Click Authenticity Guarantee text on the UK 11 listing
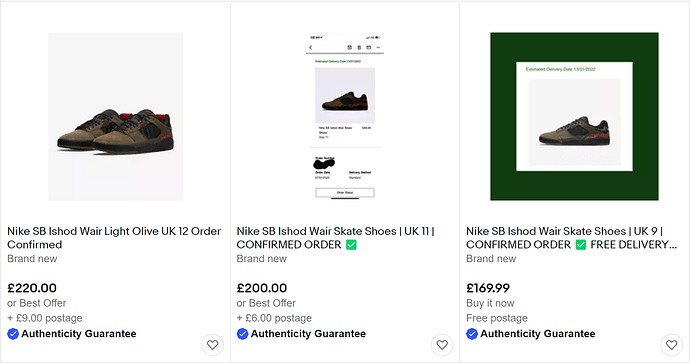Image resolution: width=690 pixels, height=363 pixels. 308,334
